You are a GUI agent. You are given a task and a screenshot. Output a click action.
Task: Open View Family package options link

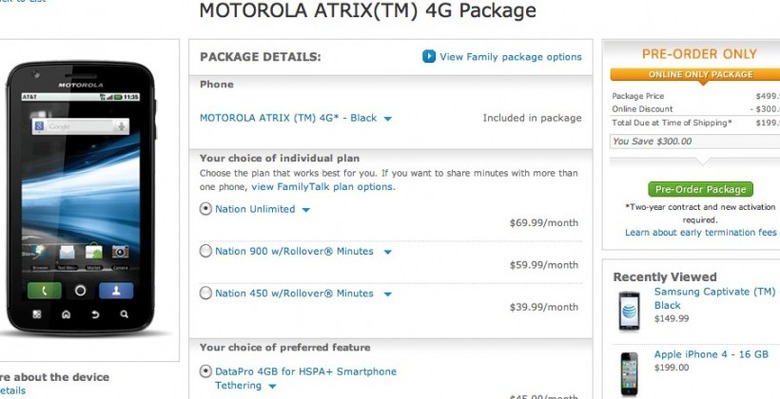point(510,57)
